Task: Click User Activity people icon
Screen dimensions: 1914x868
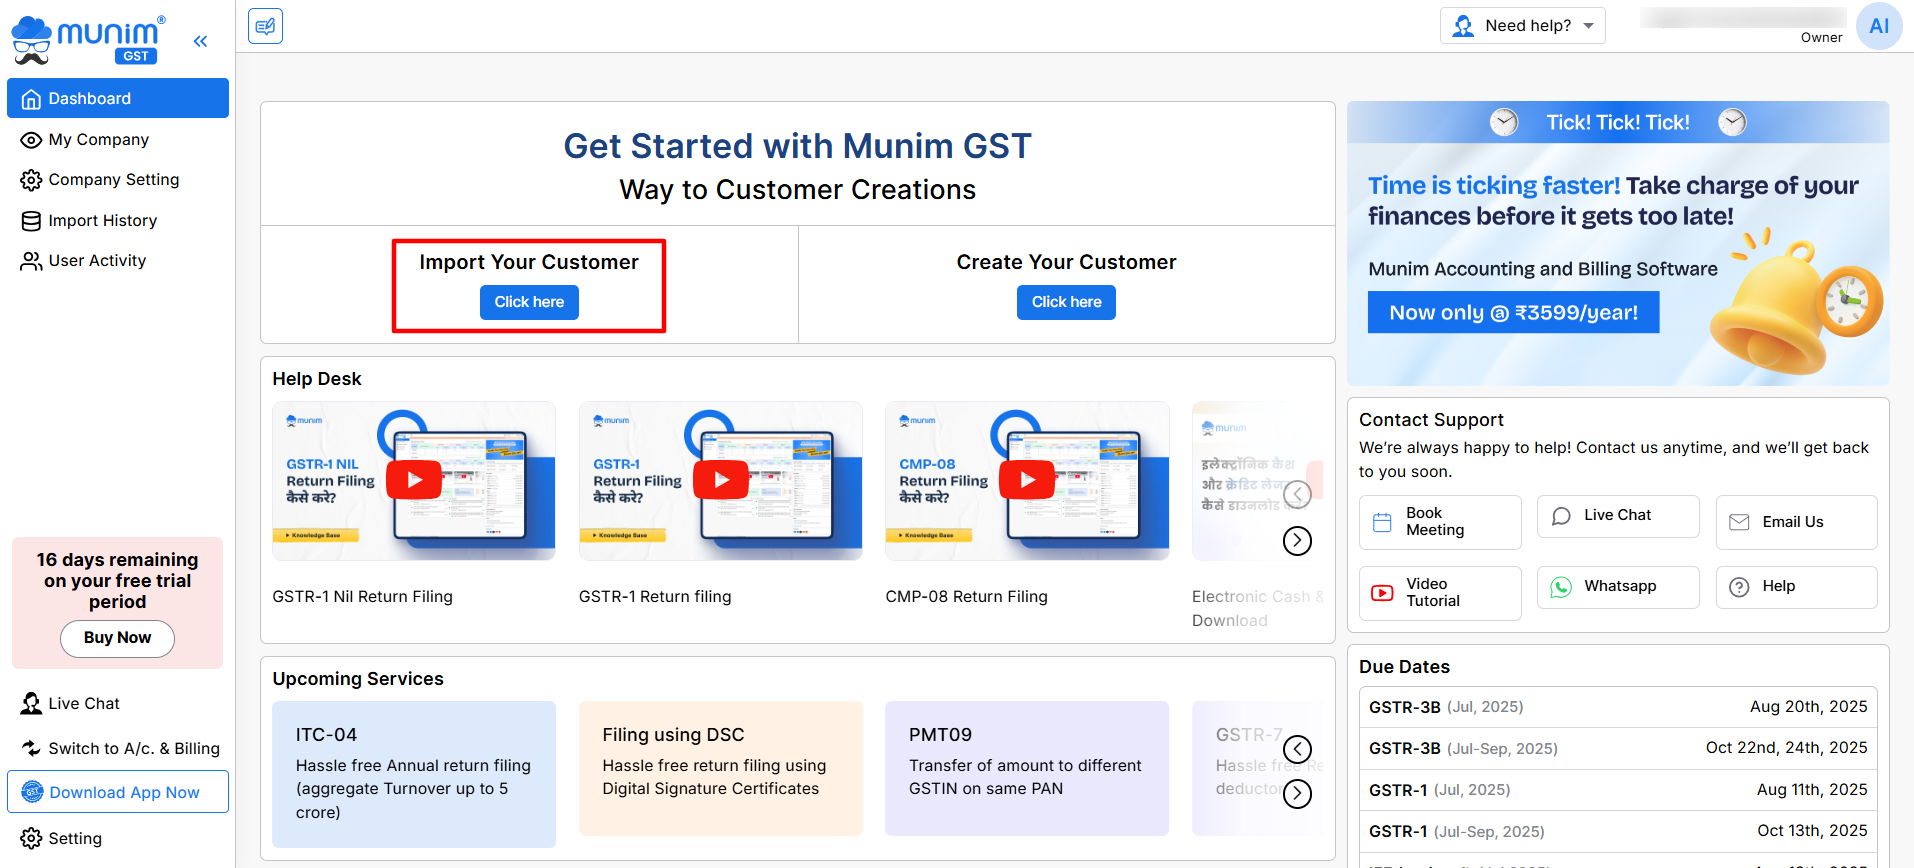Action: pos(31,261)
